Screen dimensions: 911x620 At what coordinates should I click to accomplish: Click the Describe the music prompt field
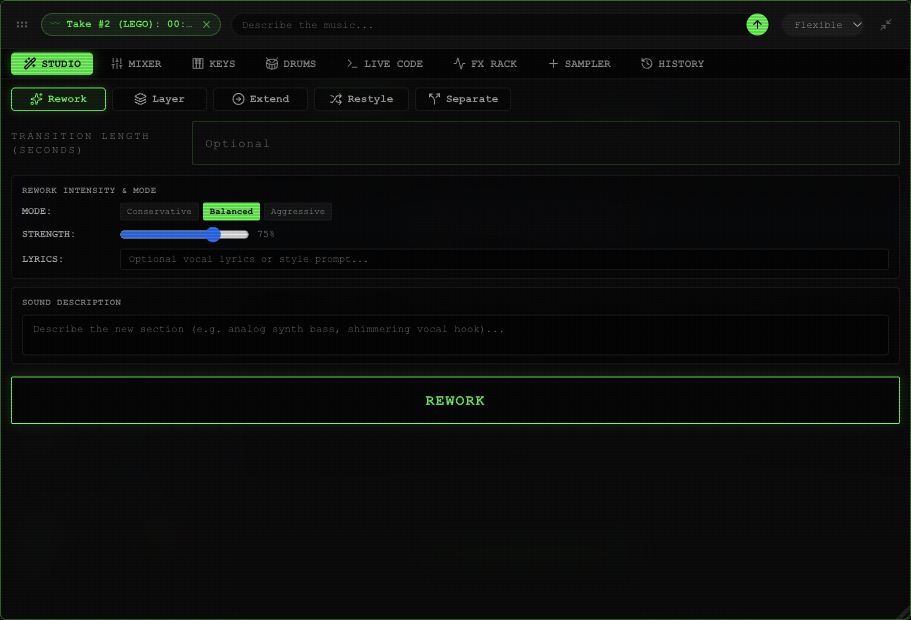(x=488, y=25)
